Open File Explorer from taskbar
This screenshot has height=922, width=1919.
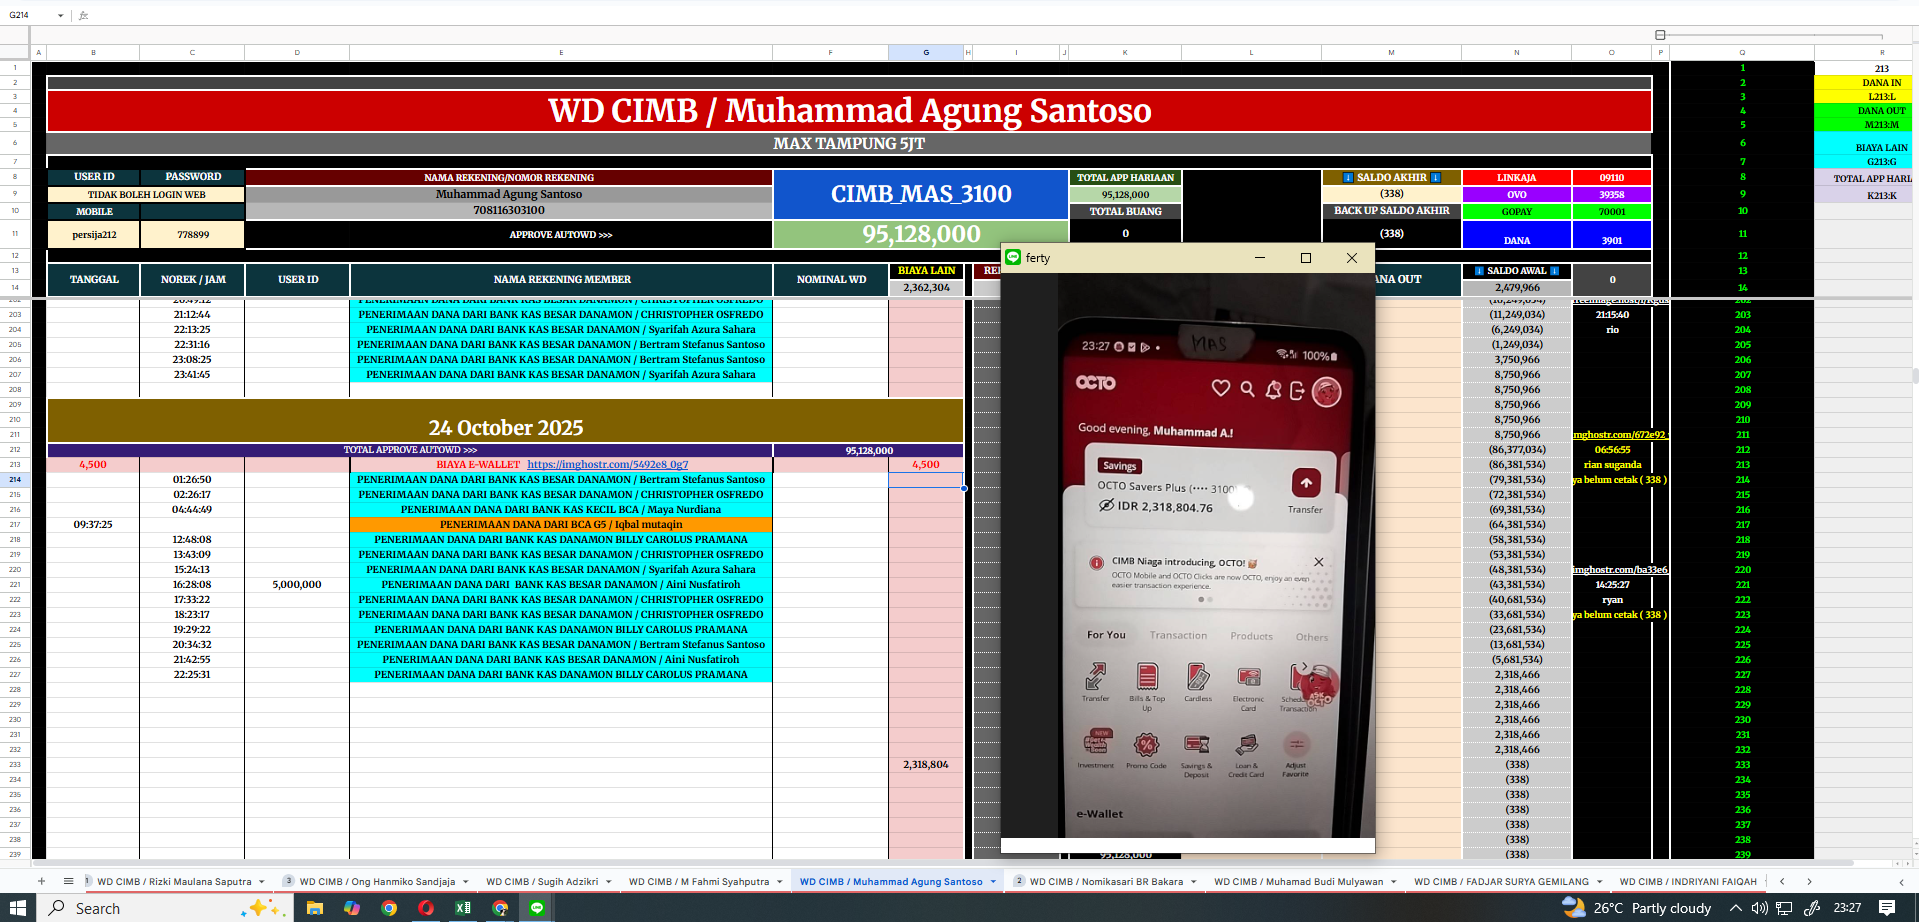pyautogui.click(x=315, y=908)
